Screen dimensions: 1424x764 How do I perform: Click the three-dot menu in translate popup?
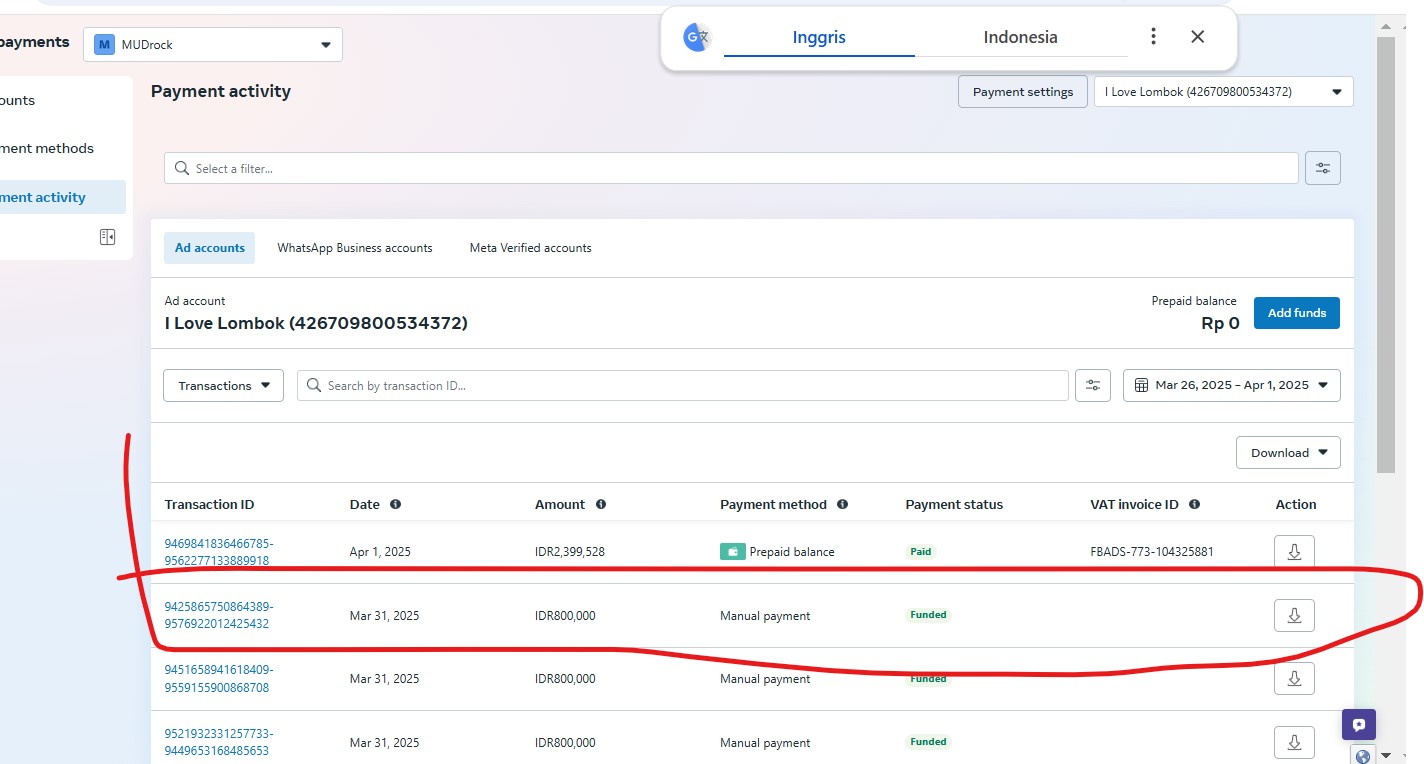click(x=1153, y=37)
